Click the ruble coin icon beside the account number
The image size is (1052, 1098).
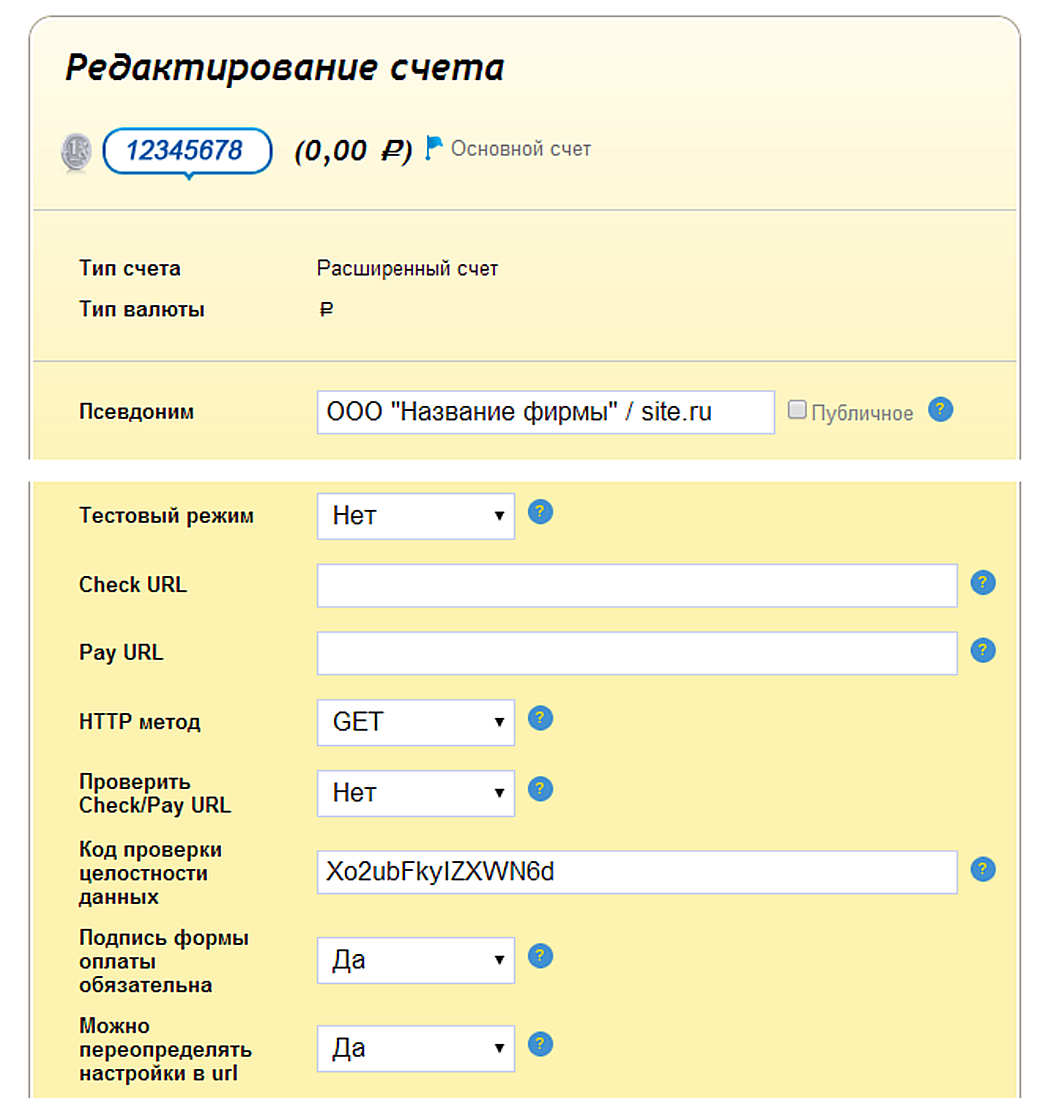pos(76,151)
